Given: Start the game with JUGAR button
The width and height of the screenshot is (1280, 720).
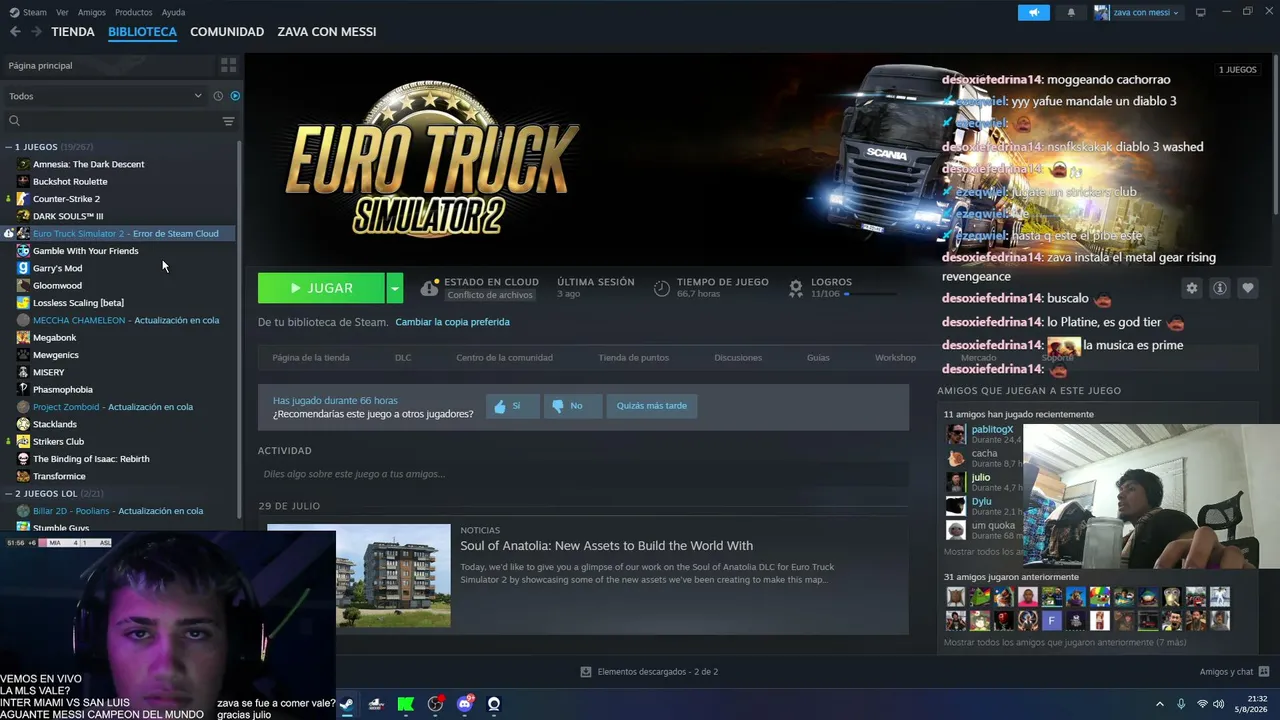Looking at the screenshot, I should click(321, 288).
